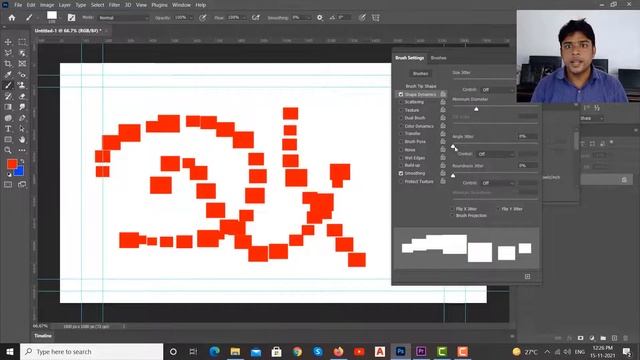
Task: Open the Filter menu
Action: [114, 5]
